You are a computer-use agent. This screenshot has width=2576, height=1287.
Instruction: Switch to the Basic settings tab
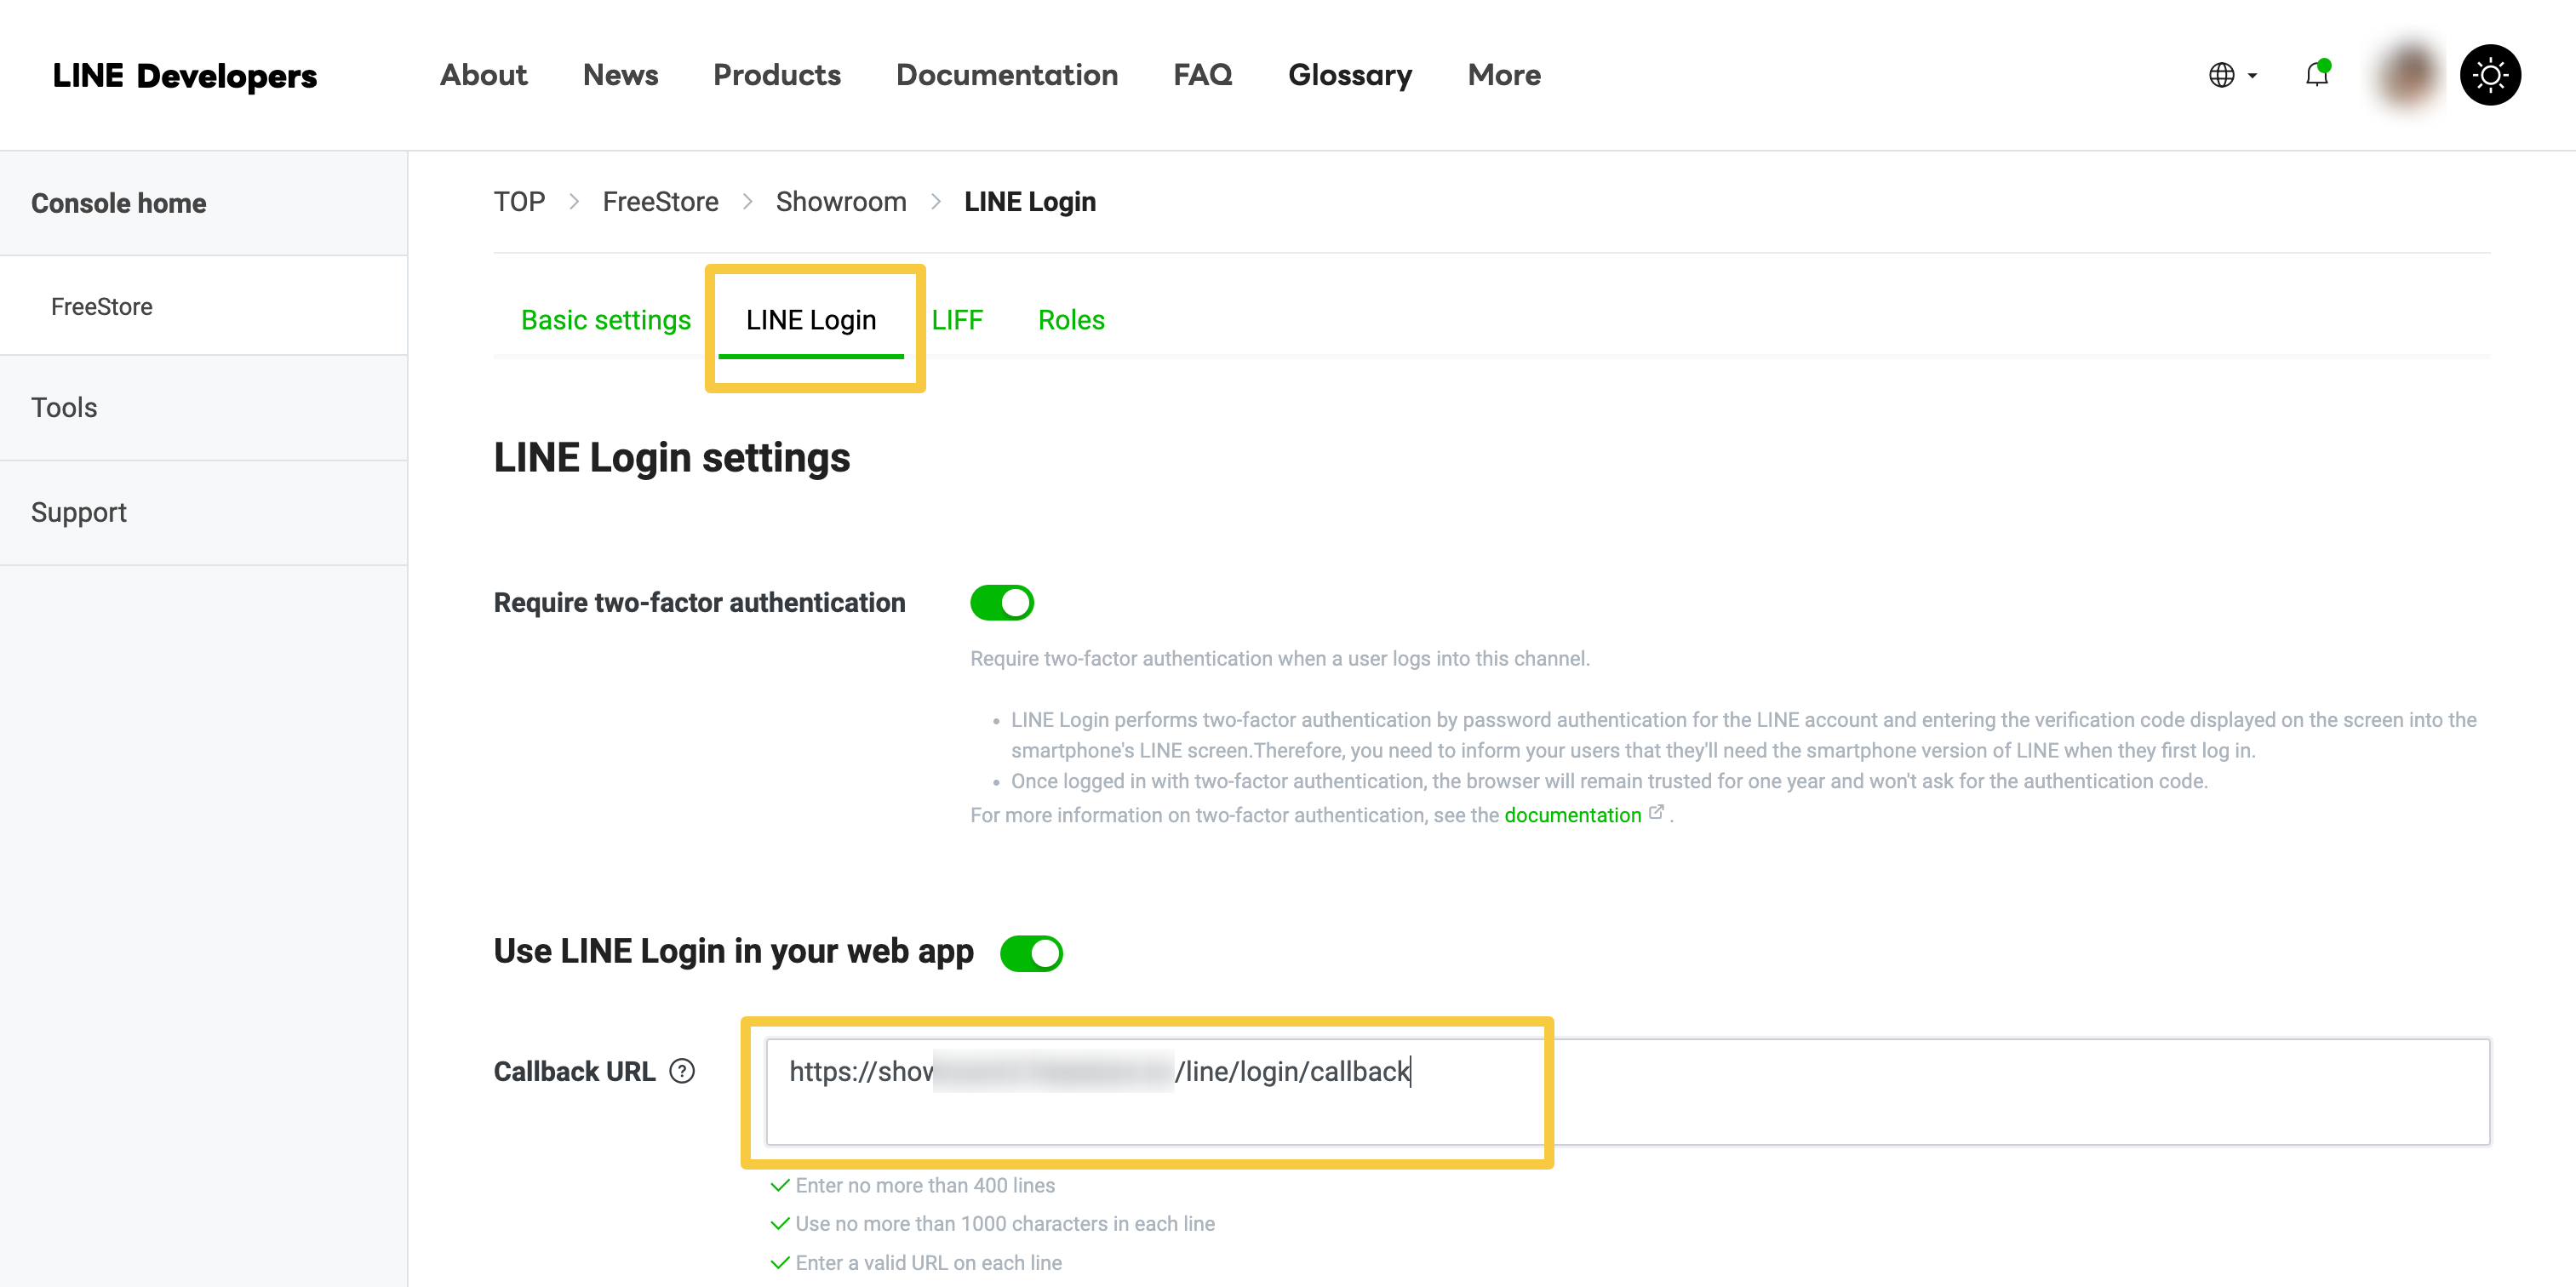tap(605, 320)
